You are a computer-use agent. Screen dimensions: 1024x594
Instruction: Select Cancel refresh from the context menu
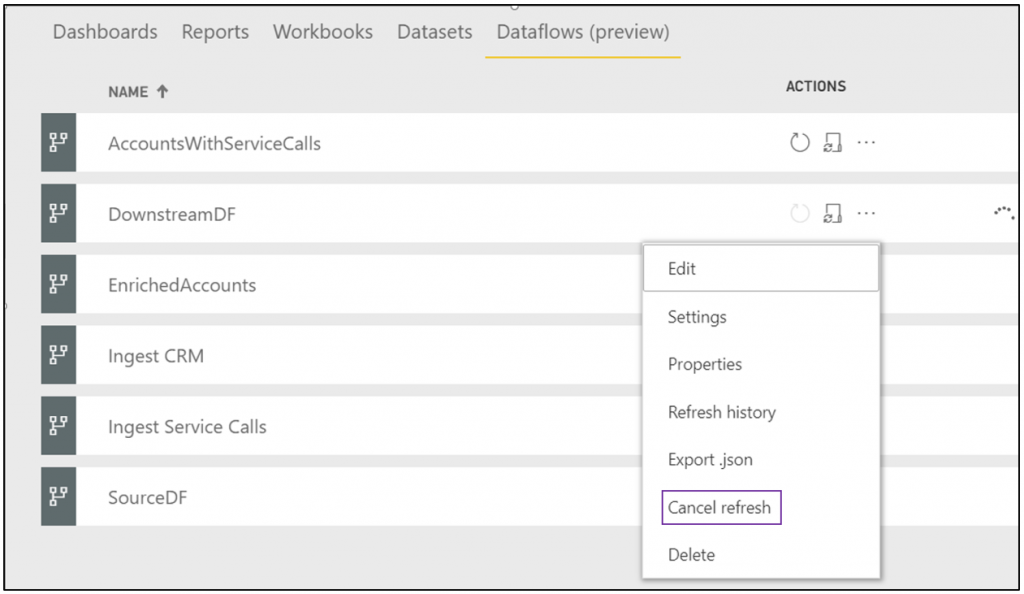721,507
